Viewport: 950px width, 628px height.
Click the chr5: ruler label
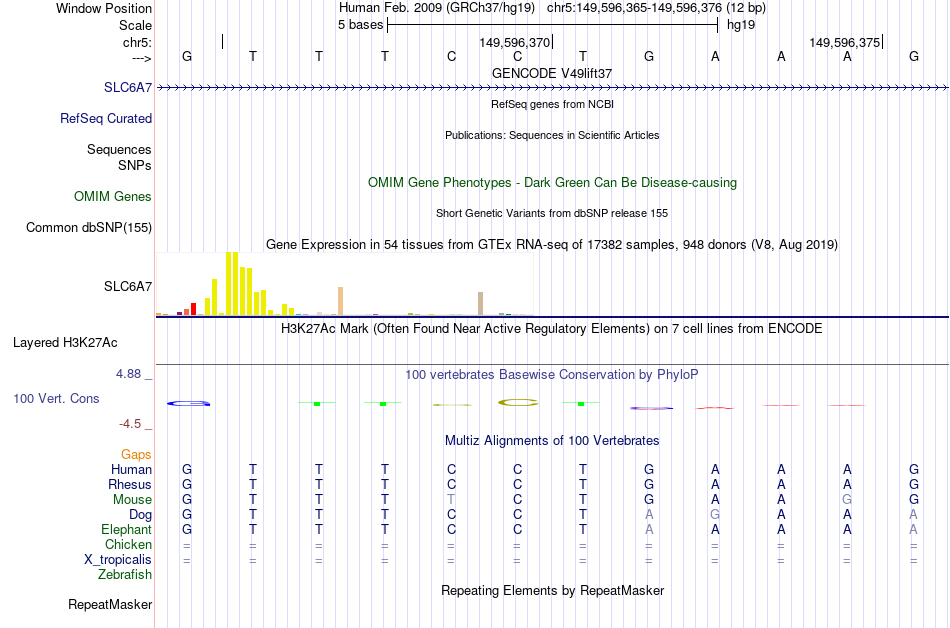tap(137, 42)
